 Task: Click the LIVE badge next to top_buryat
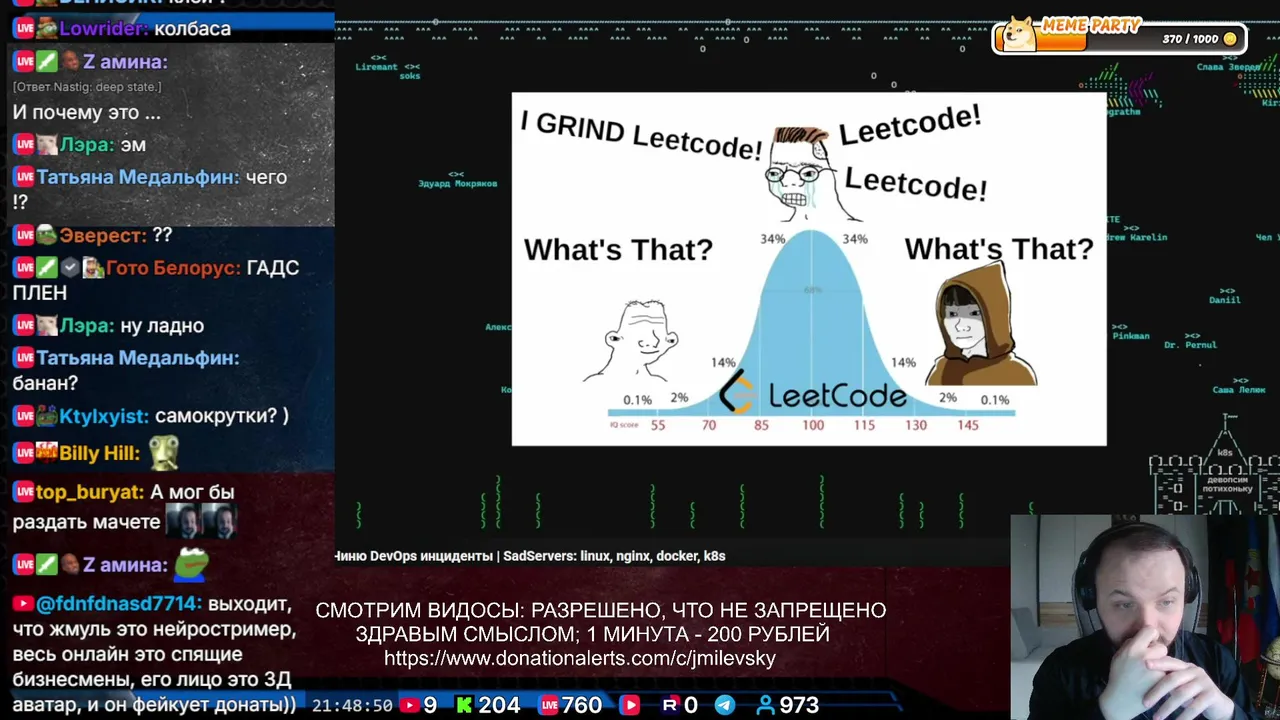25,492
